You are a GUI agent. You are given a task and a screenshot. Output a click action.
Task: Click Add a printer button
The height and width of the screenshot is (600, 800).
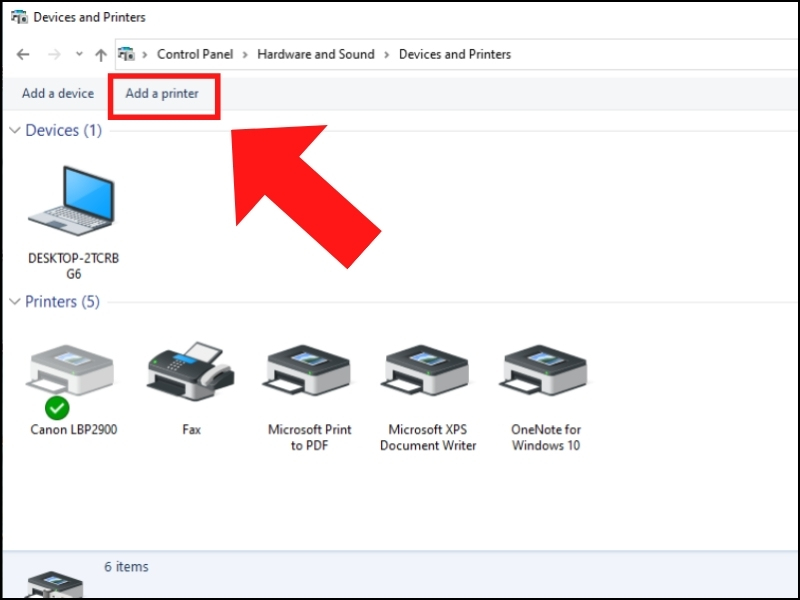162,93
